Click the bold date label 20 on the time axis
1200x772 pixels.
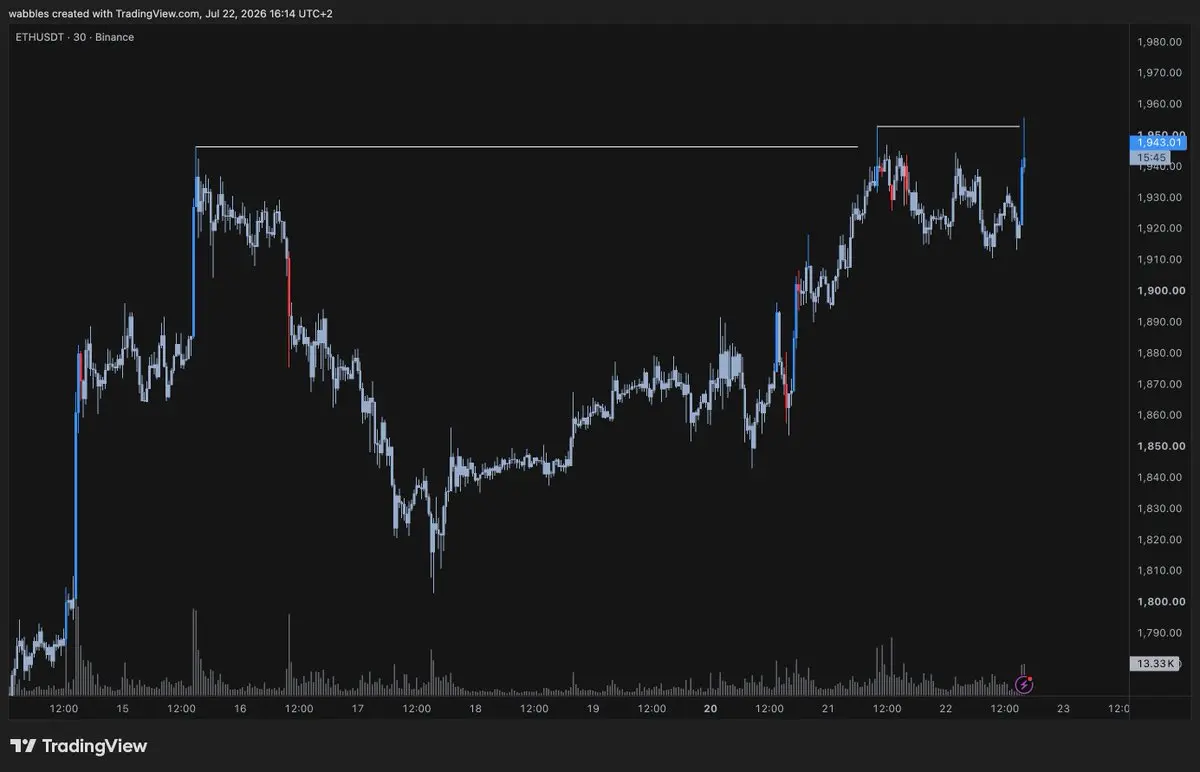(710, 708)
